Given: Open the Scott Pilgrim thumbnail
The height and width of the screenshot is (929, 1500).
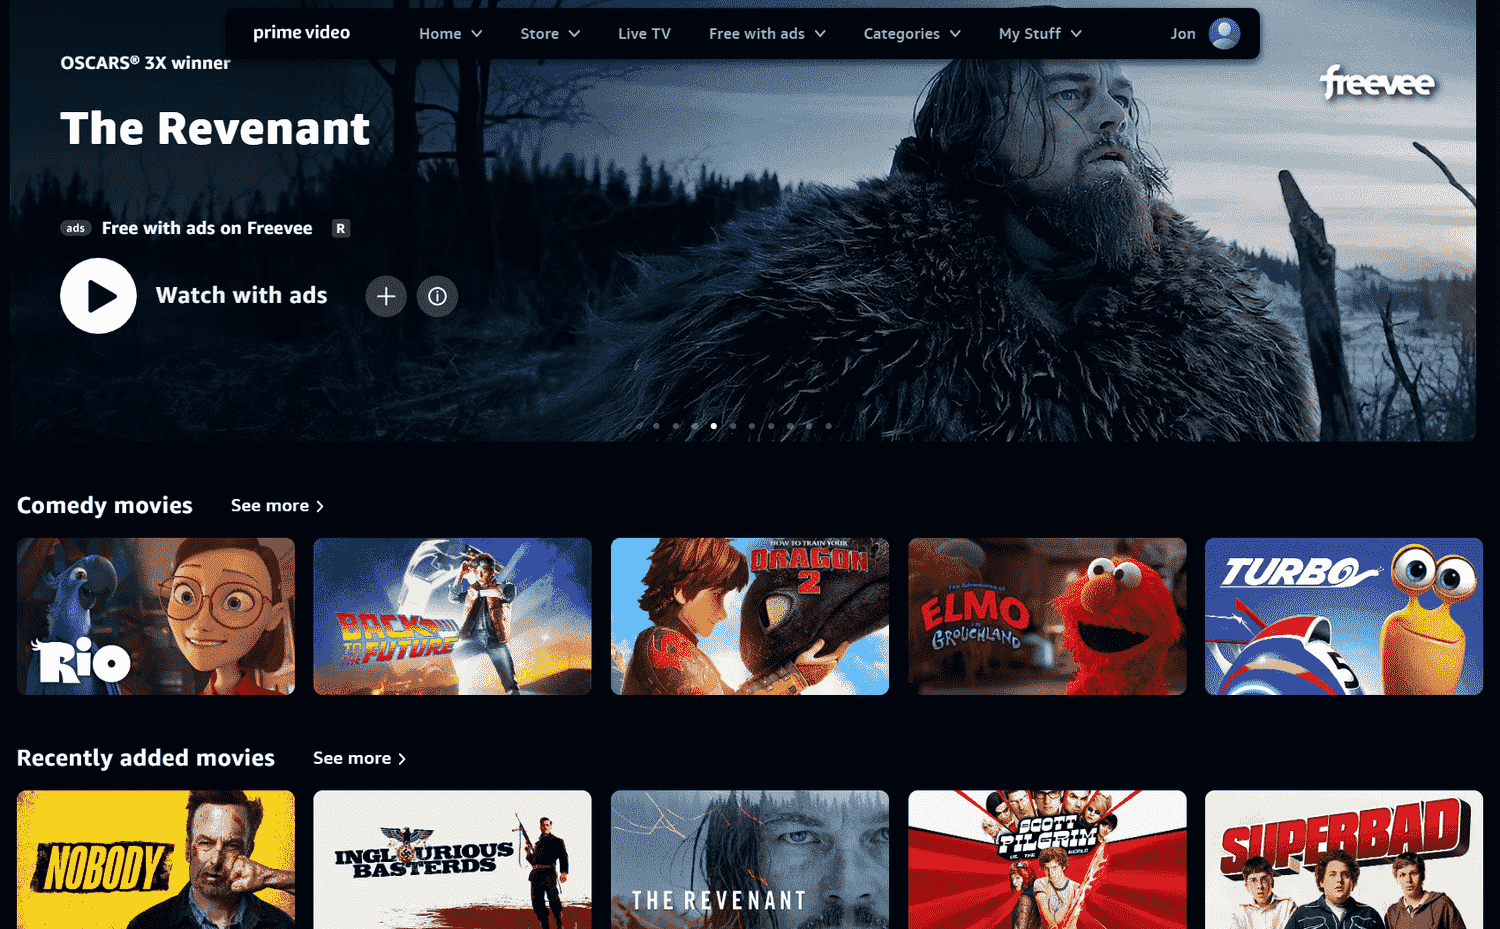Looking at the screenshot, I should (1047, 860).
